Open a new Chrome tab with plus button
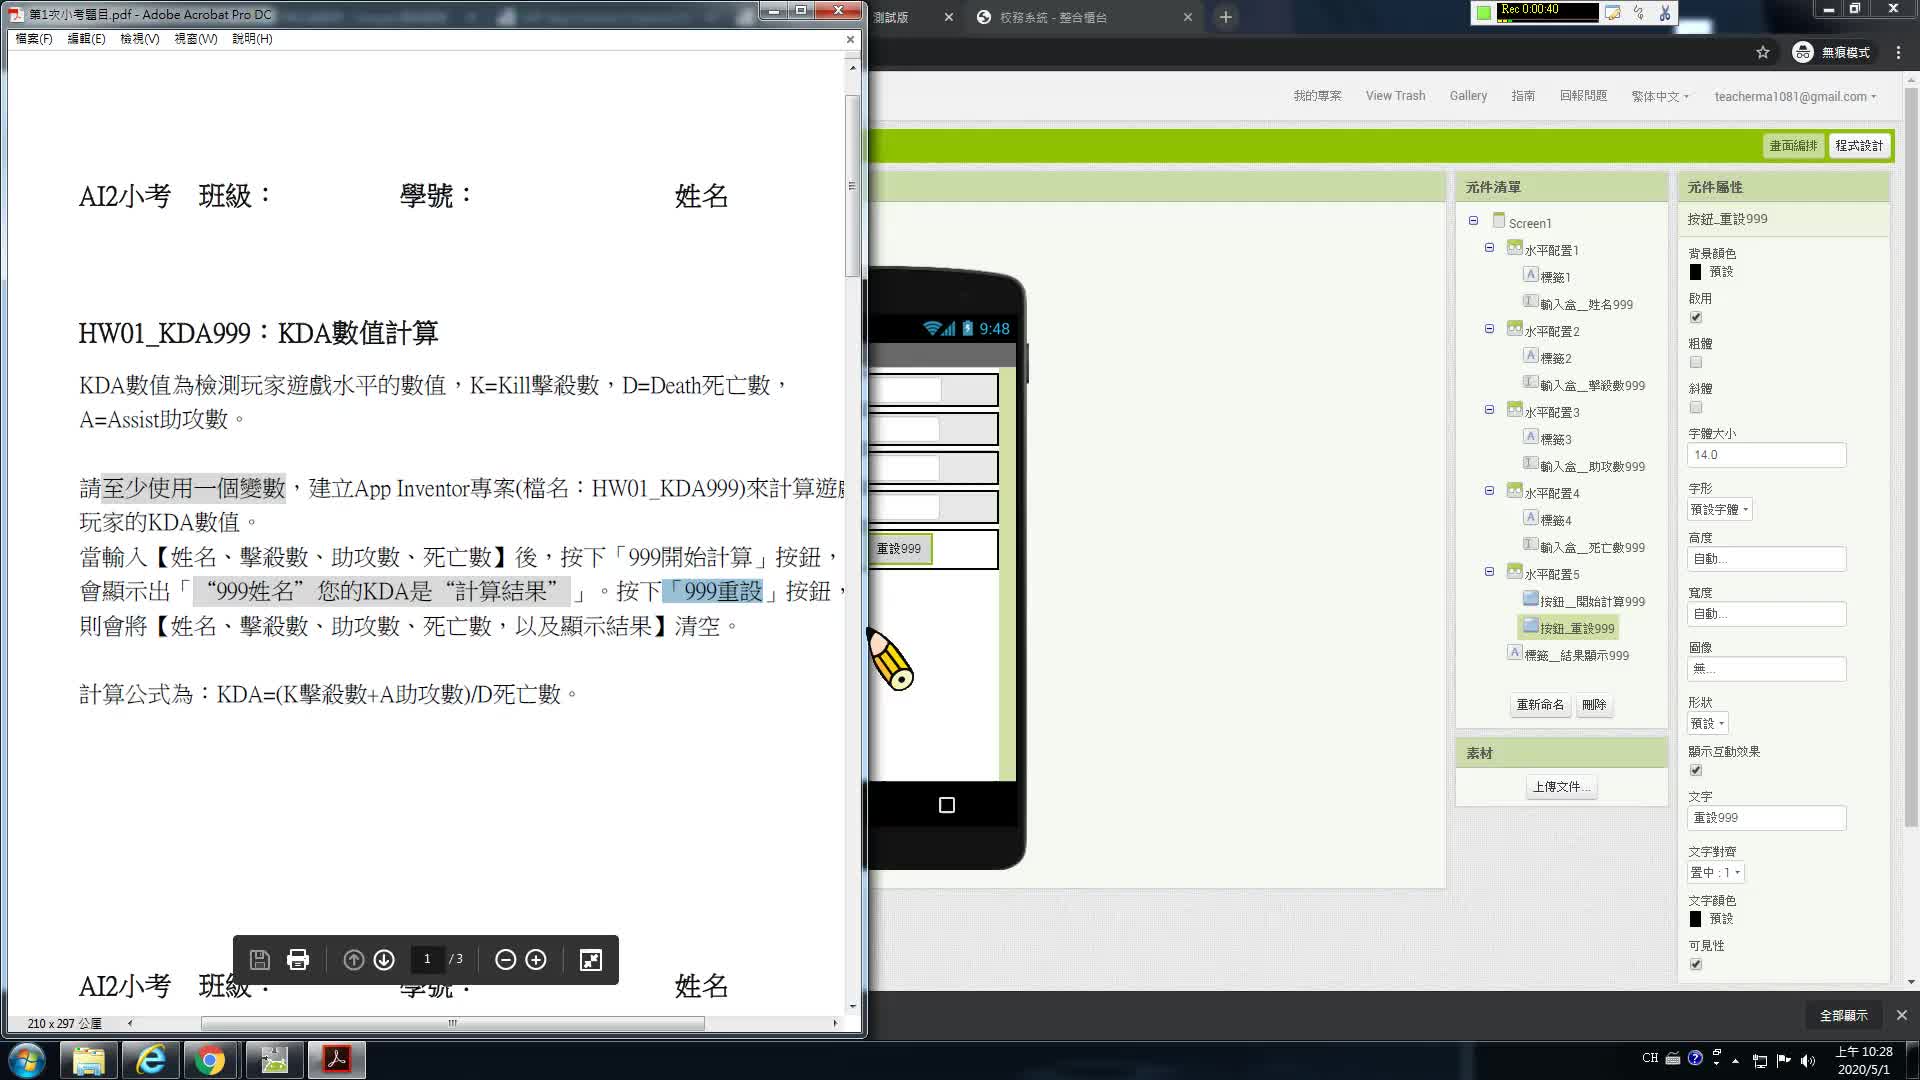The image size is (1920, 1080). (1225, 17)
